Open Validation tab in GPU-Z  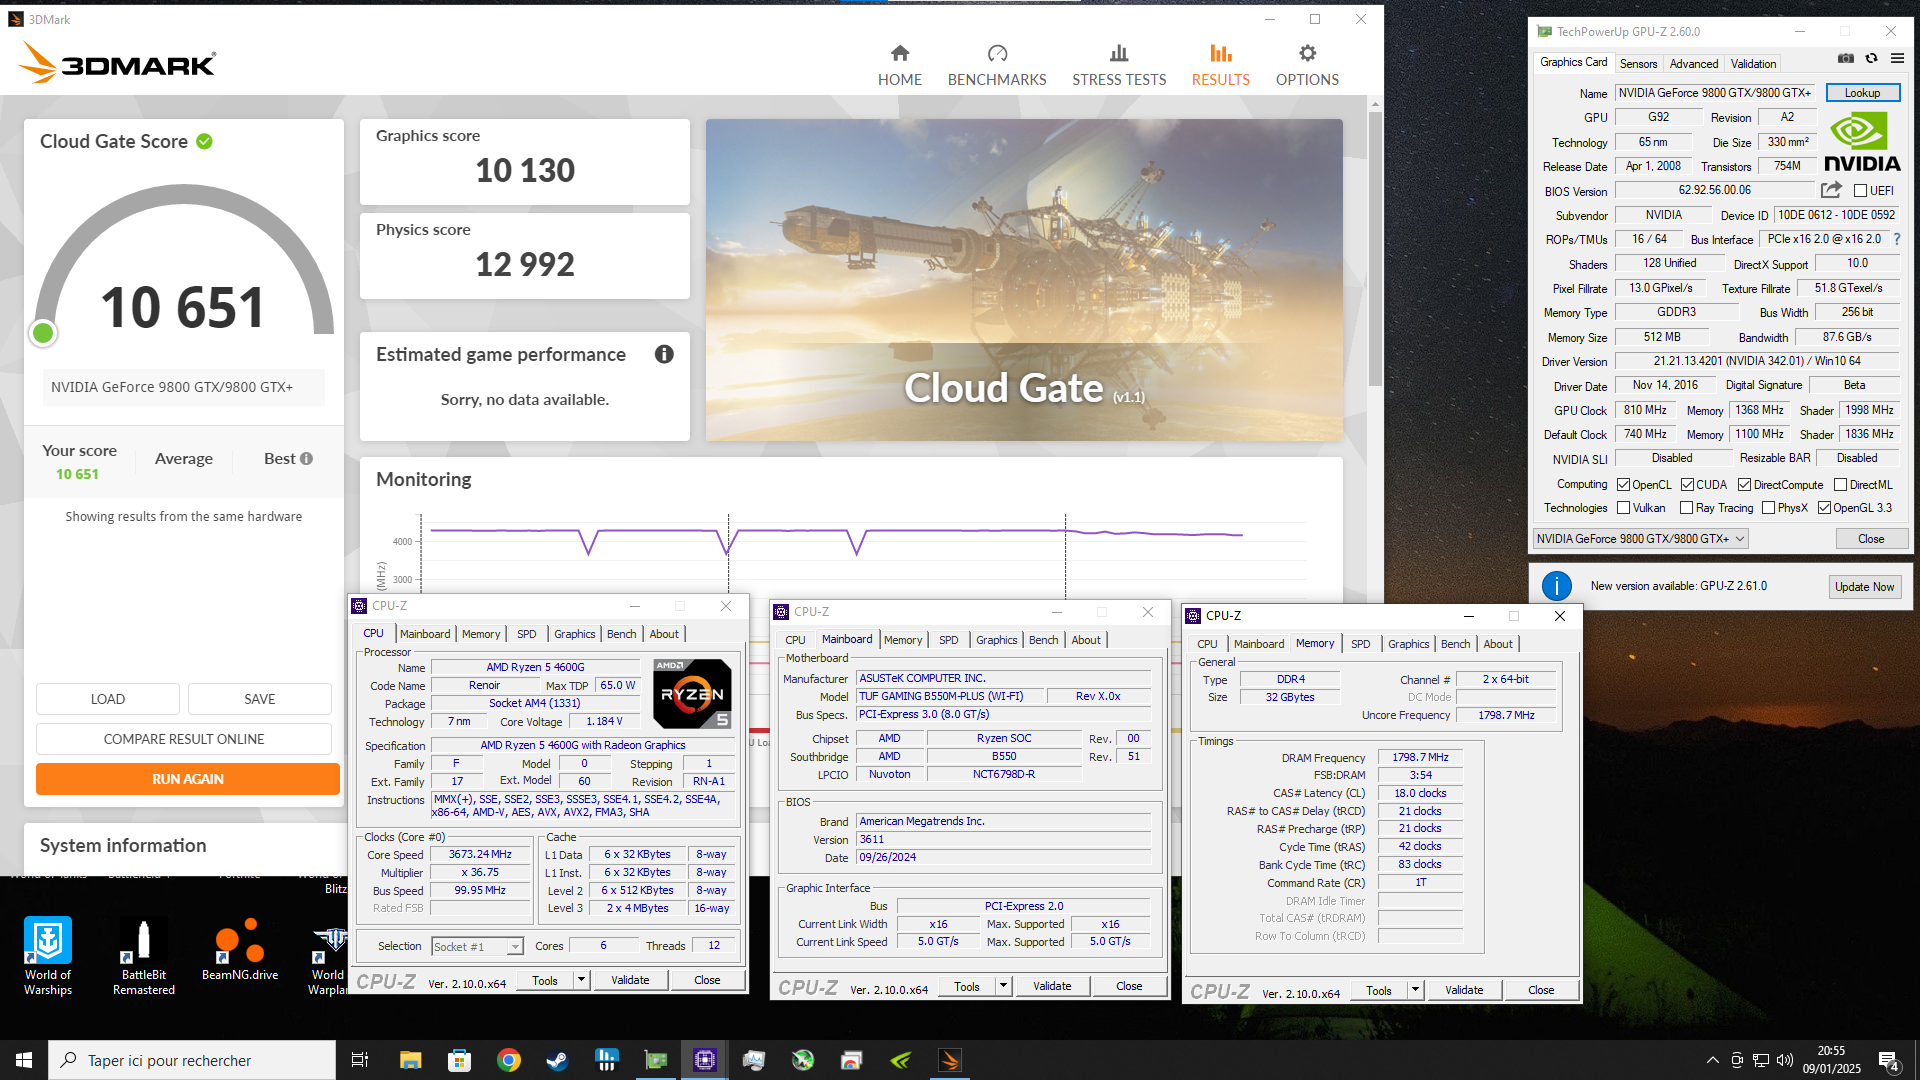click(x=1753, y=63)
